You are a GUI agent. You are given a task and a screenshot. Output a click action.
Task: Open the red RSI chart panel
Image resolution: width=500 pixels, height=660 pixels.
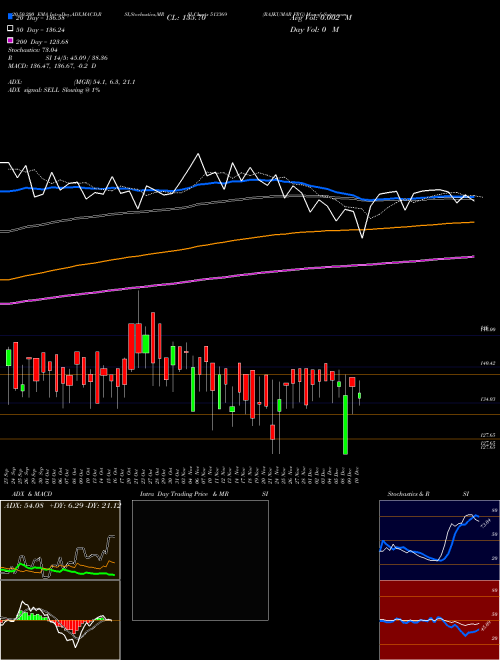click(439, 620)
